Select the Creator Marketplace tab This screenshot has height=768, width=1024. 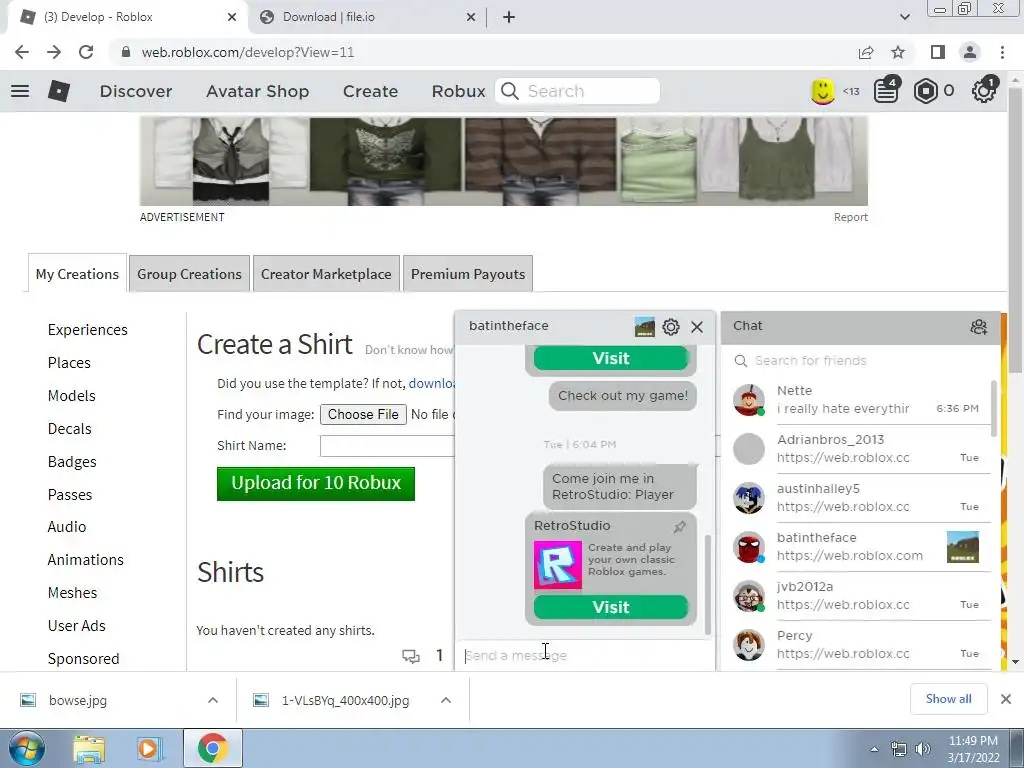pyautogui.click(x=326, y=274)
